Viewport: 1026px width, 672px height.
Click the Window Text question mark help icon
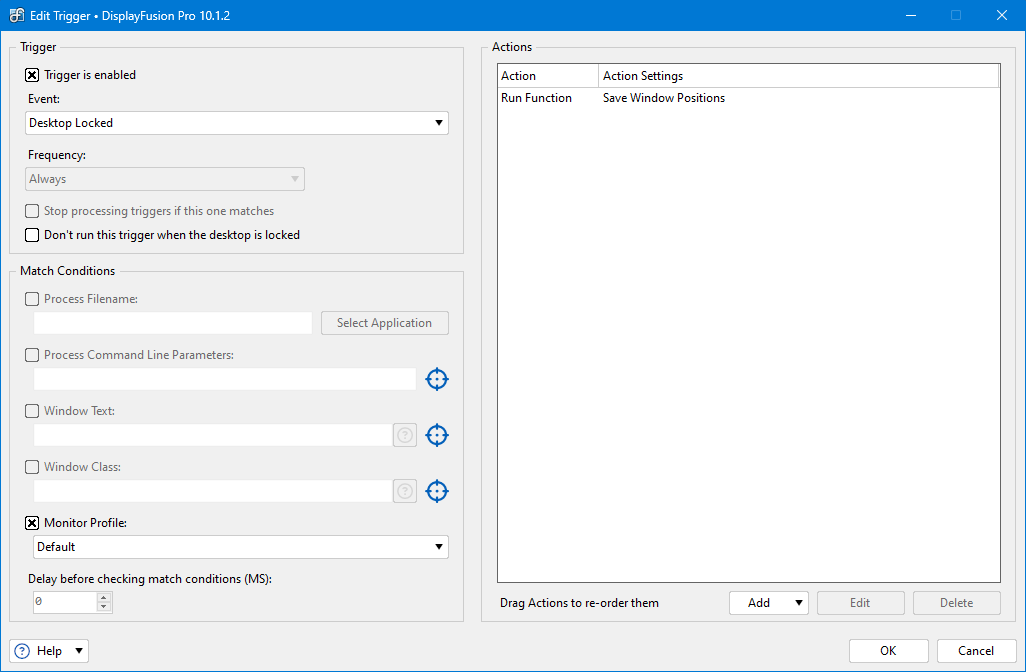click(405, 435)
